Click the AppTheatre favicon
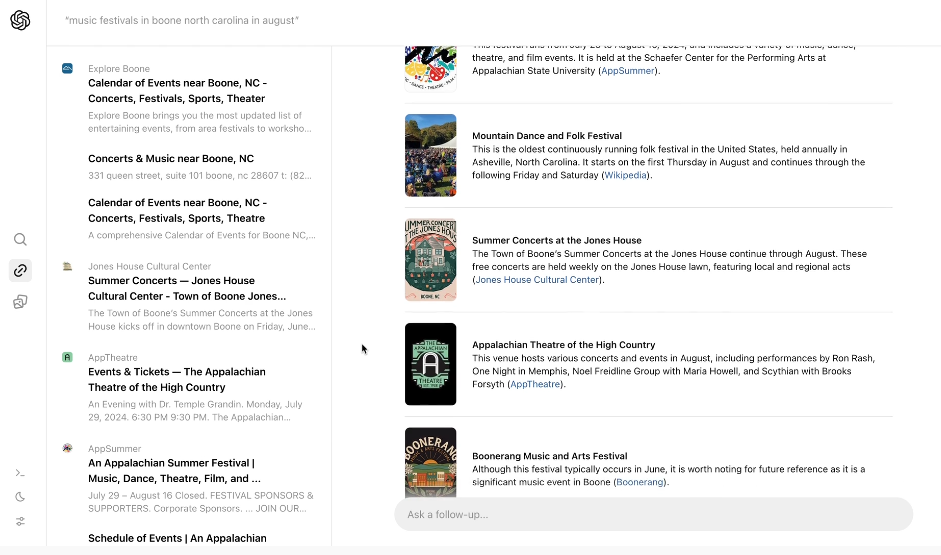 (67, 357)
